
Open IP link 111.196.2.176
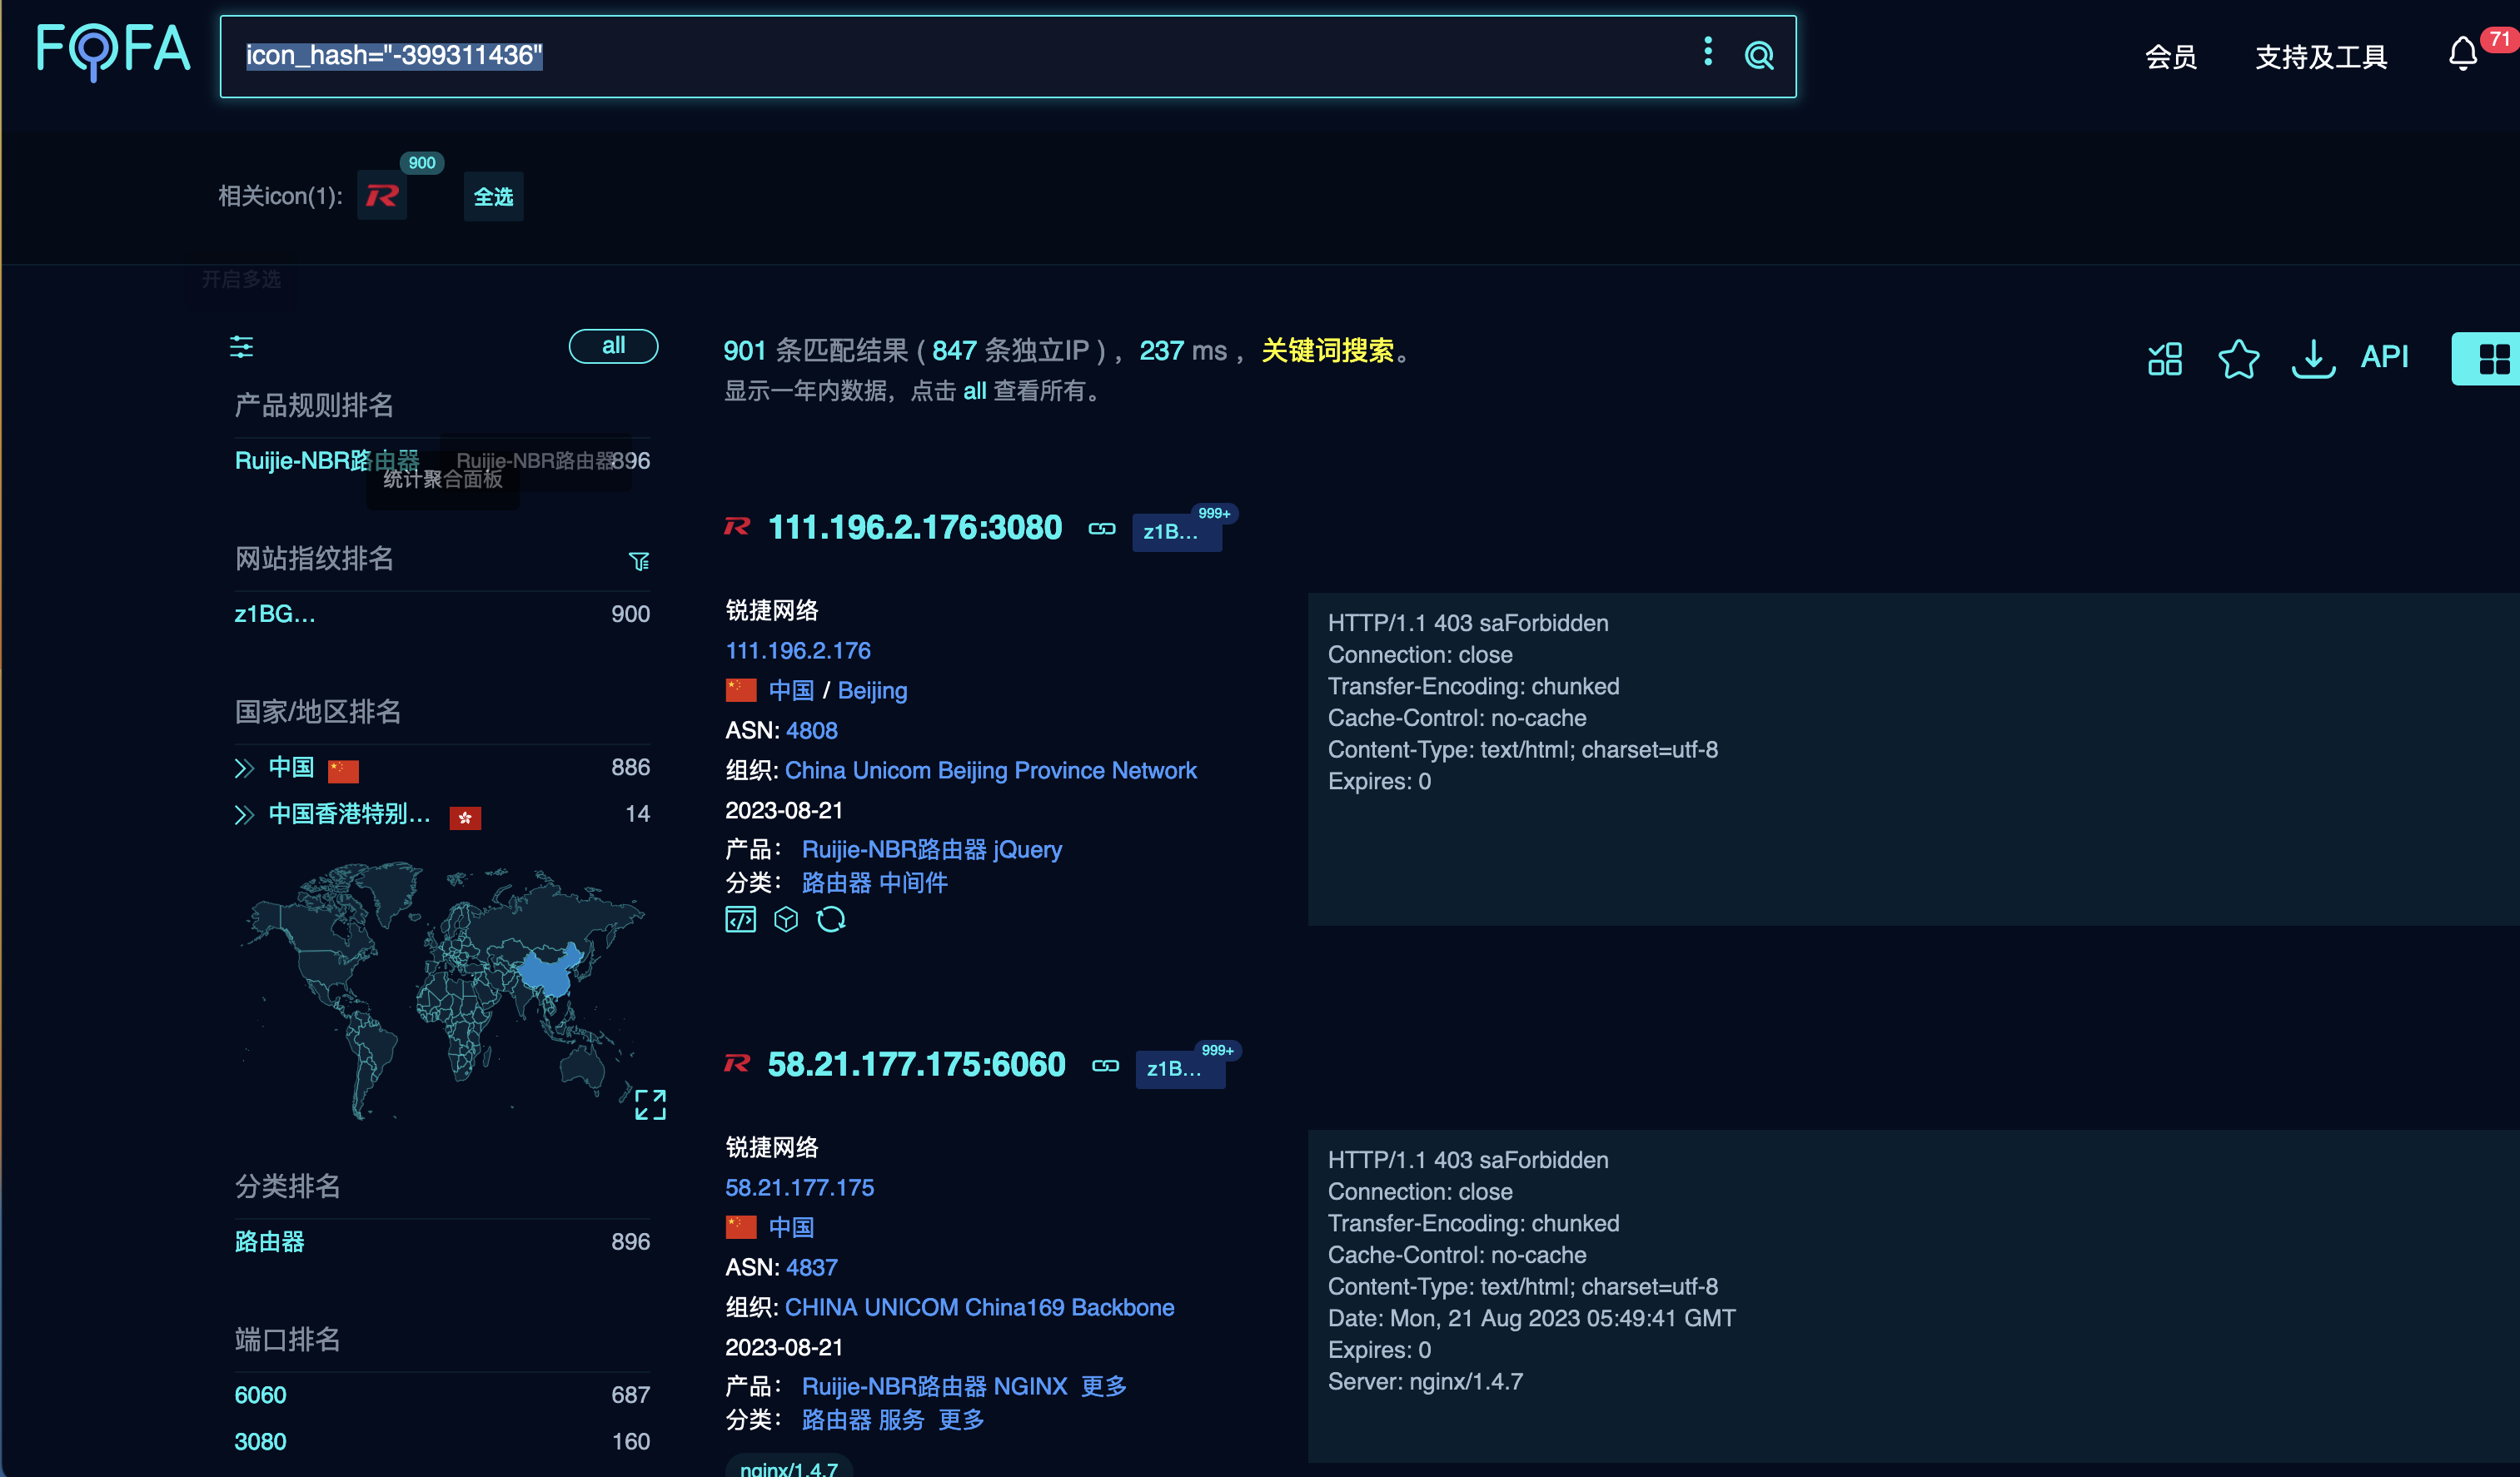798,650
